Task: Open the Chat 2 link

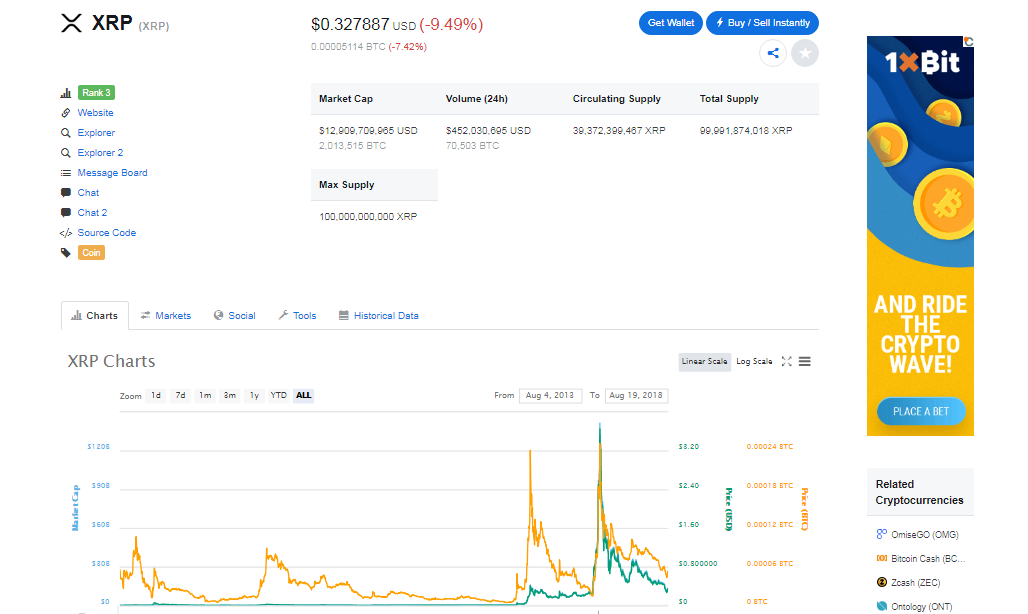Action: [x=92, y=213]
